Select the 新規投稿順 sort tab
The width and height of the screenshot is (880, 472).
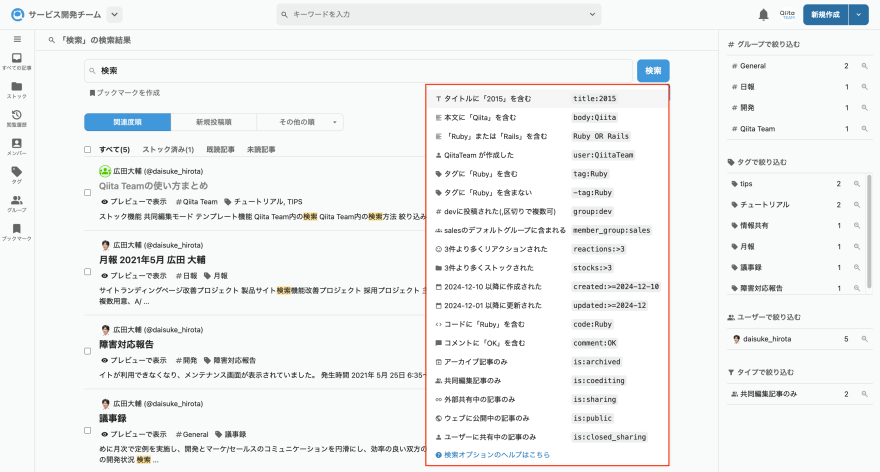pos(214,122)
